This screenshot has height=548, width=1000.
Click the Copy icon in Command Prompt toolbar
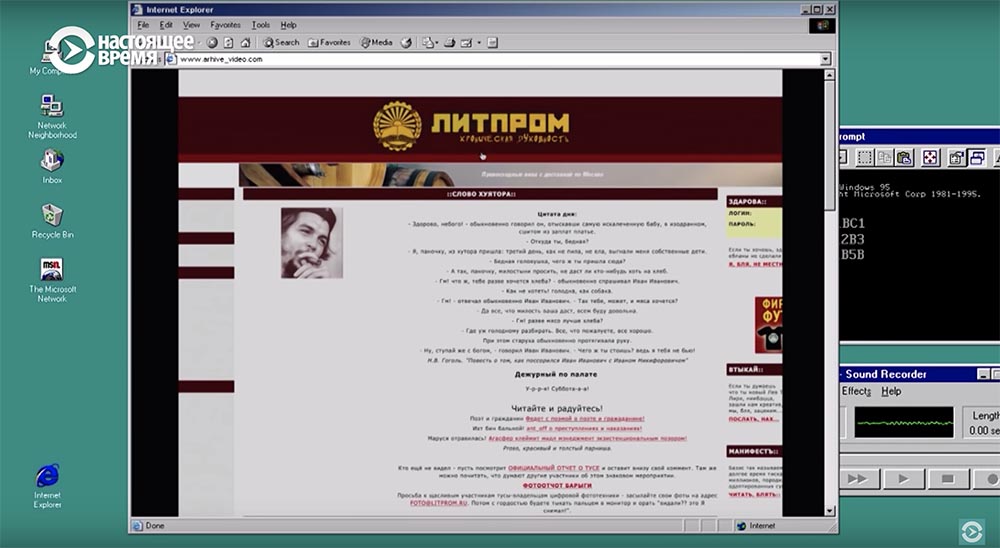(x=885, y=158)
